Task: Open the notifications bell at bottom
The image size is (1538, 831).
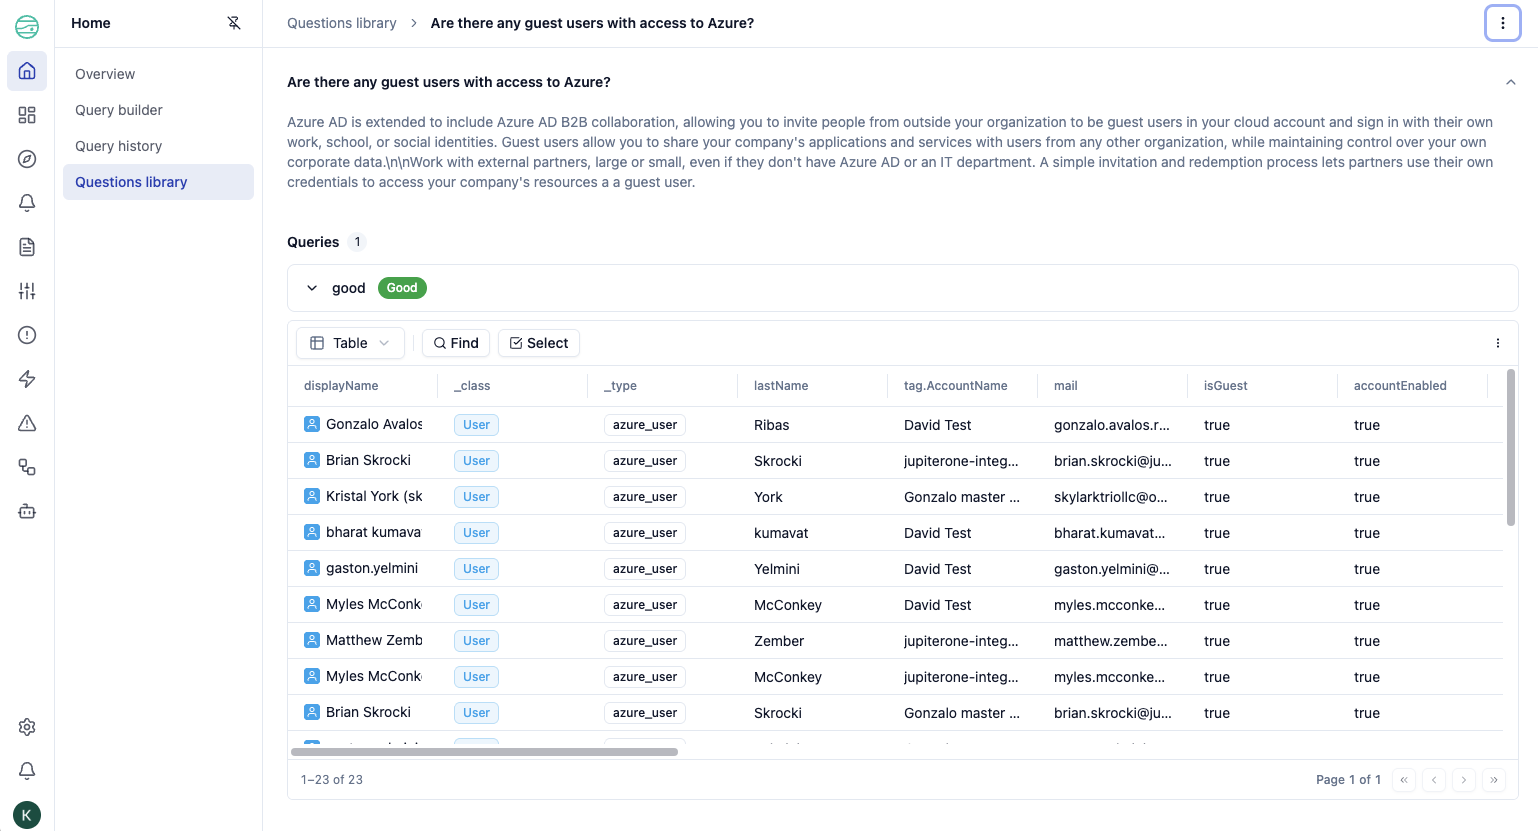Action: [27, 771]
